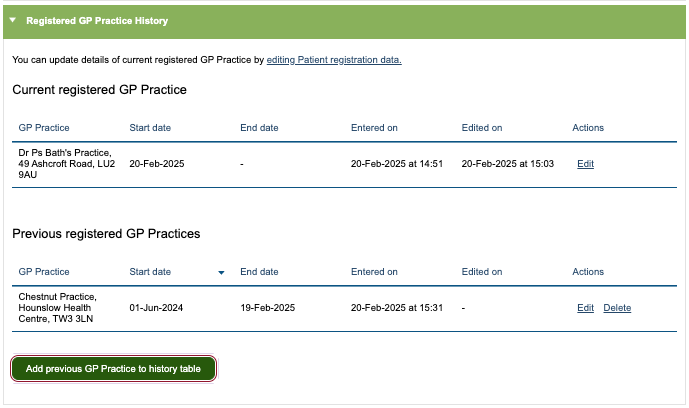Edit the Dr Ps Bath's Practice entry

click(585, 164)
